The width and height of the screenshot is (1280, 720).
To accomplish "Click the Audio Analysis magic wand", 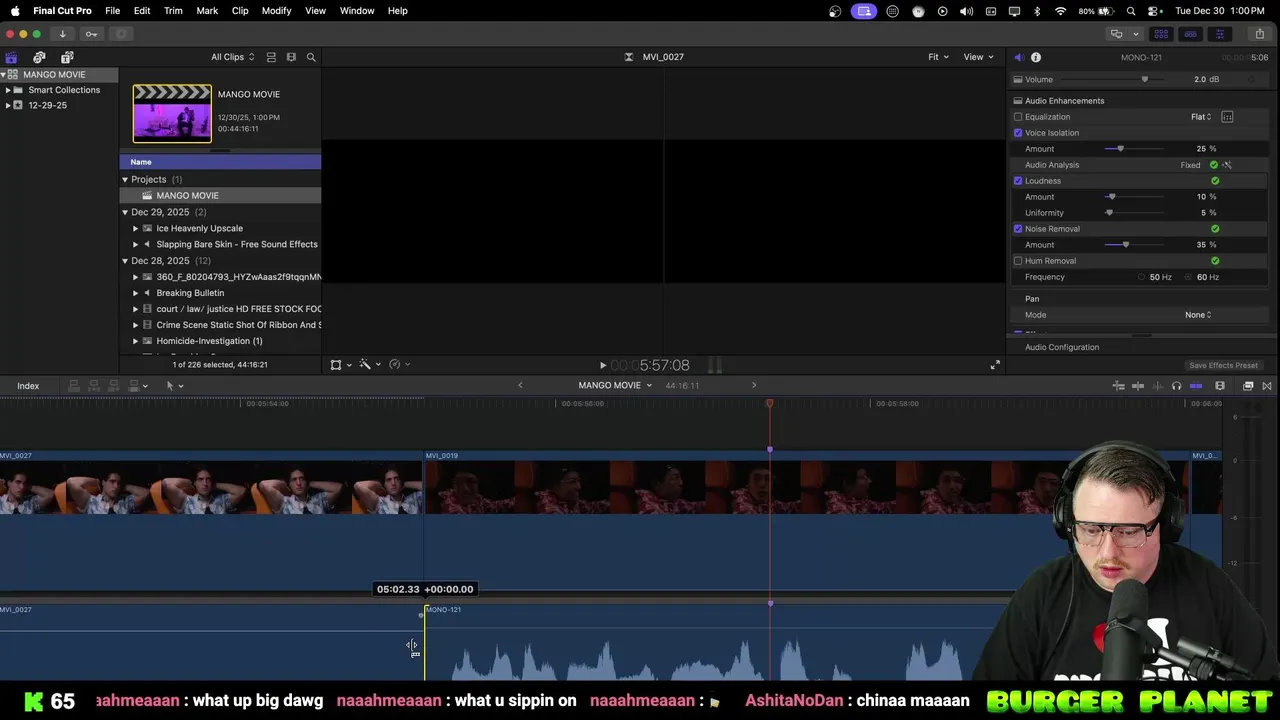I will pos(1227,165).
